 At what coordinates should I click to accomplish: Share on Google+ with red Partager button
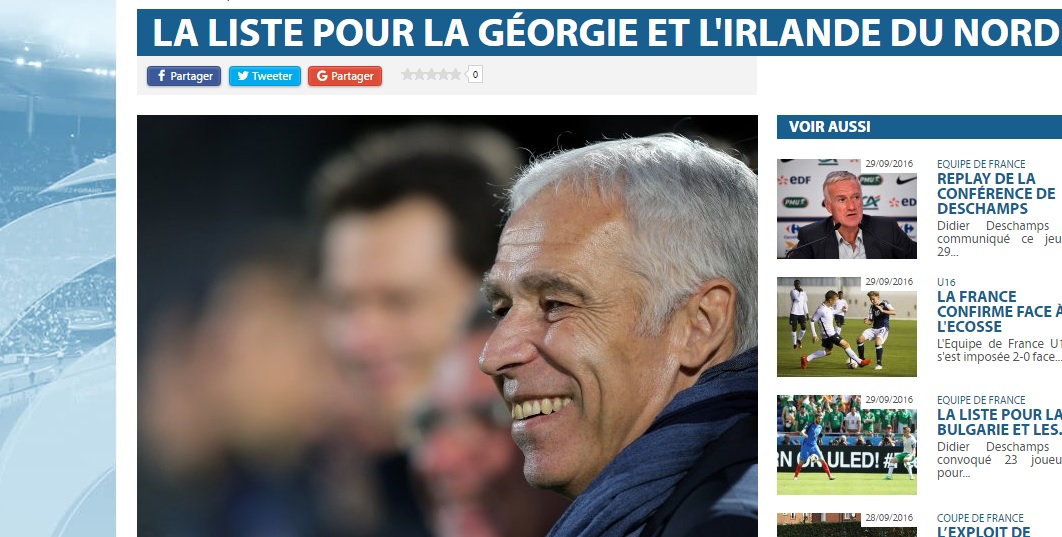click(x=345, y=76)
